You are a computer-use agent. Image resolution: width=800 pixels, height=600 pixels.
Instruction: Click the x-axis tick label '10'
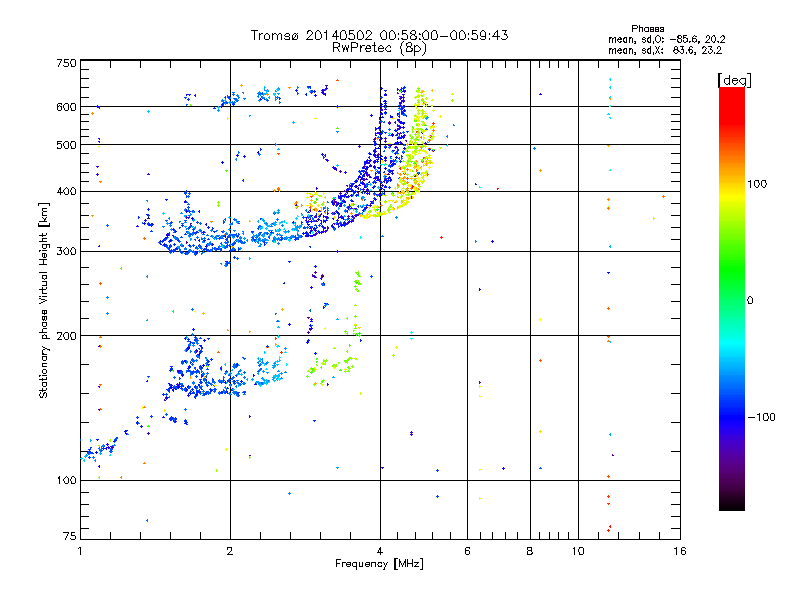(578, 551)
